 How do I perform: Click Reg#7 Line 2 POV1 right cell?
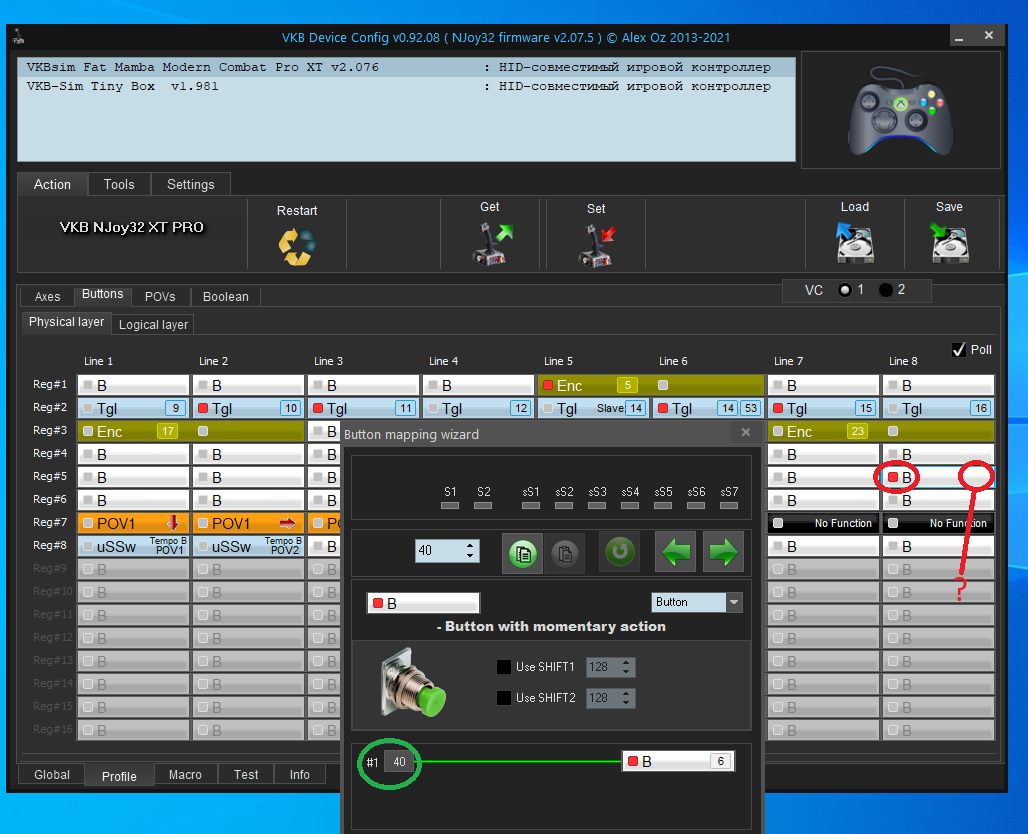pyautogui.click(x=248, y=523)
